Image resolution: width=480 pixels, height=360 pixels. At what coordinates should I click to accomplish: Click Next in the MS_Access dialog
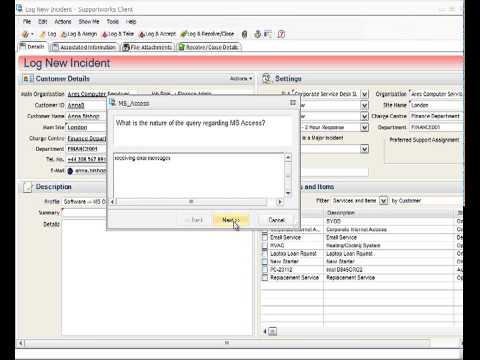[x=231, y=220]
